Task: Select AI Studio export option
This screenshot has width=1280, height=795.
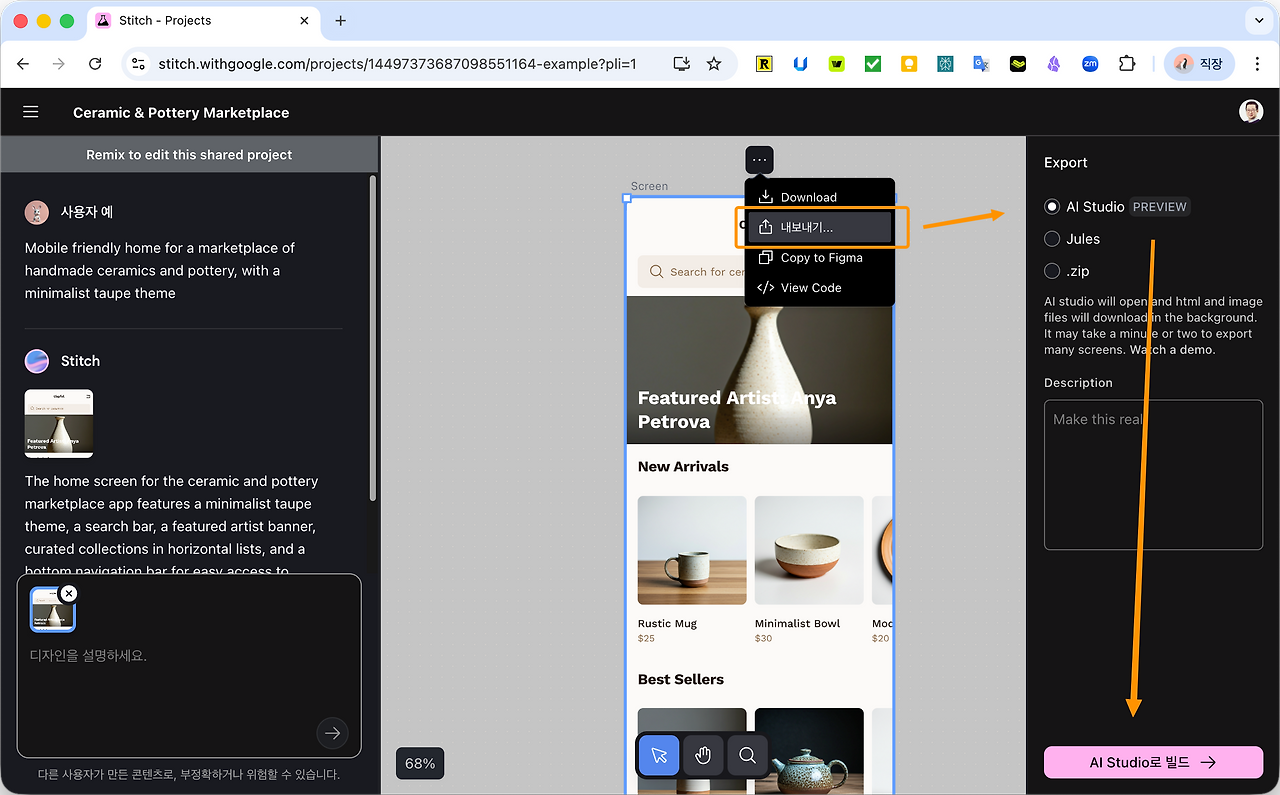Action: point(1052,207)
